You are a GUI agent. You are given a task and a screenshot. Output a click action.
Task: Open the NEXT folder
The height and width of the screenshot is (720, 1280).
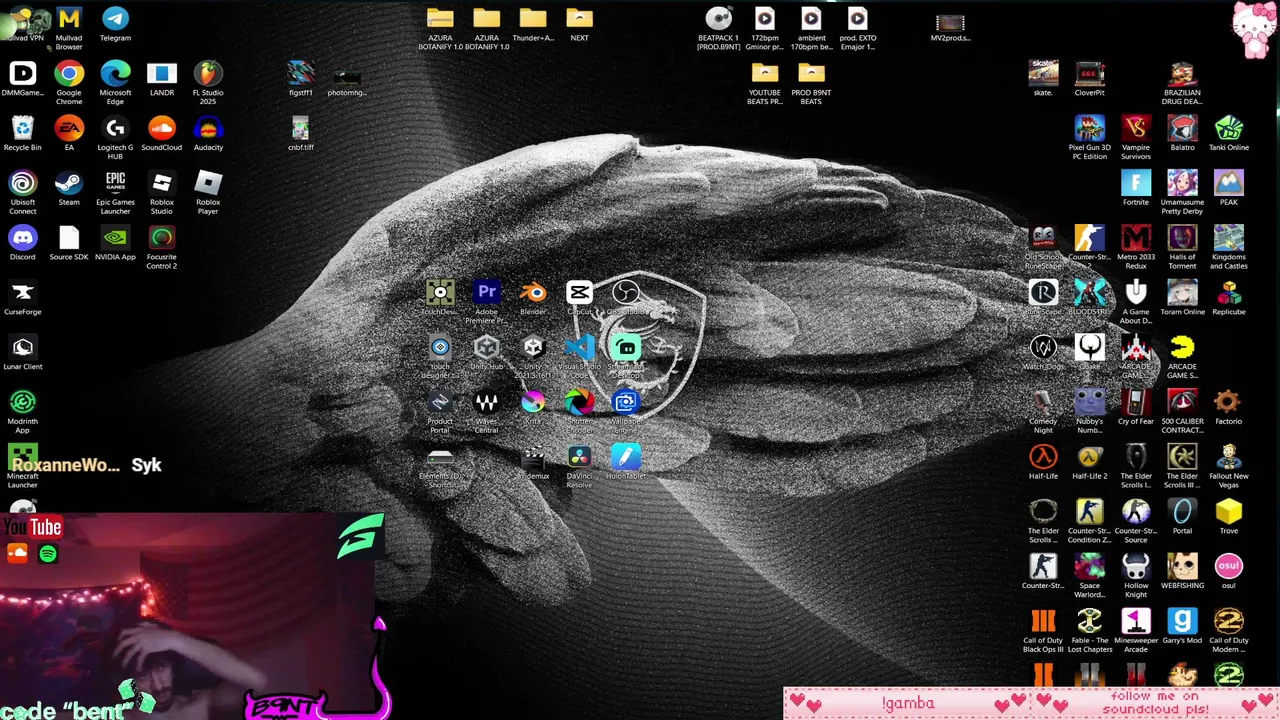pos(579,19)
